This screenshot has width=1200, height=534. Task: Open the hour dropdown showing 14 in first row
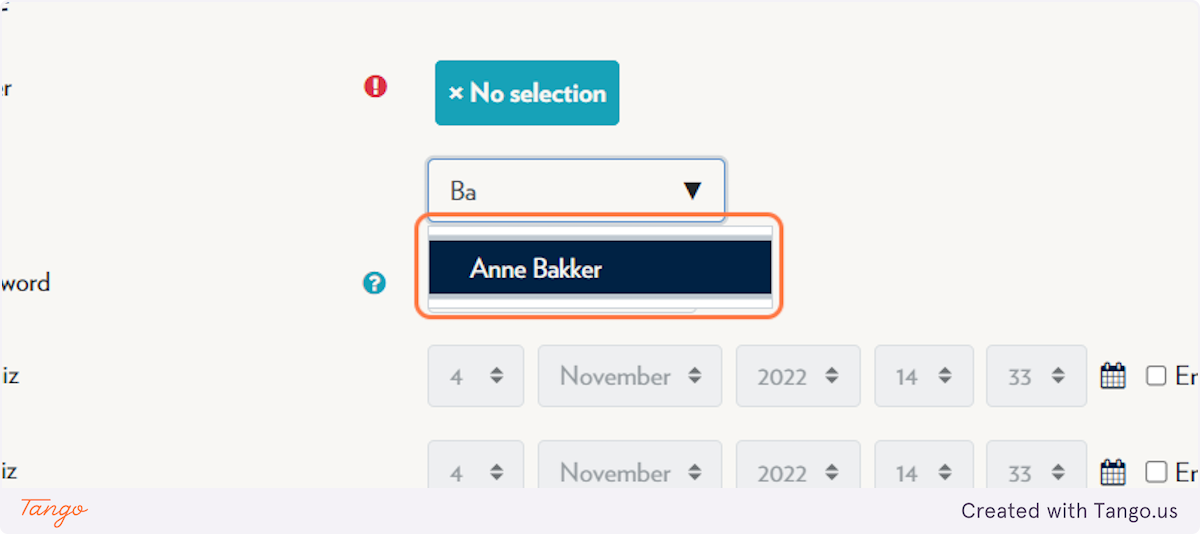(x=923, y=376)
